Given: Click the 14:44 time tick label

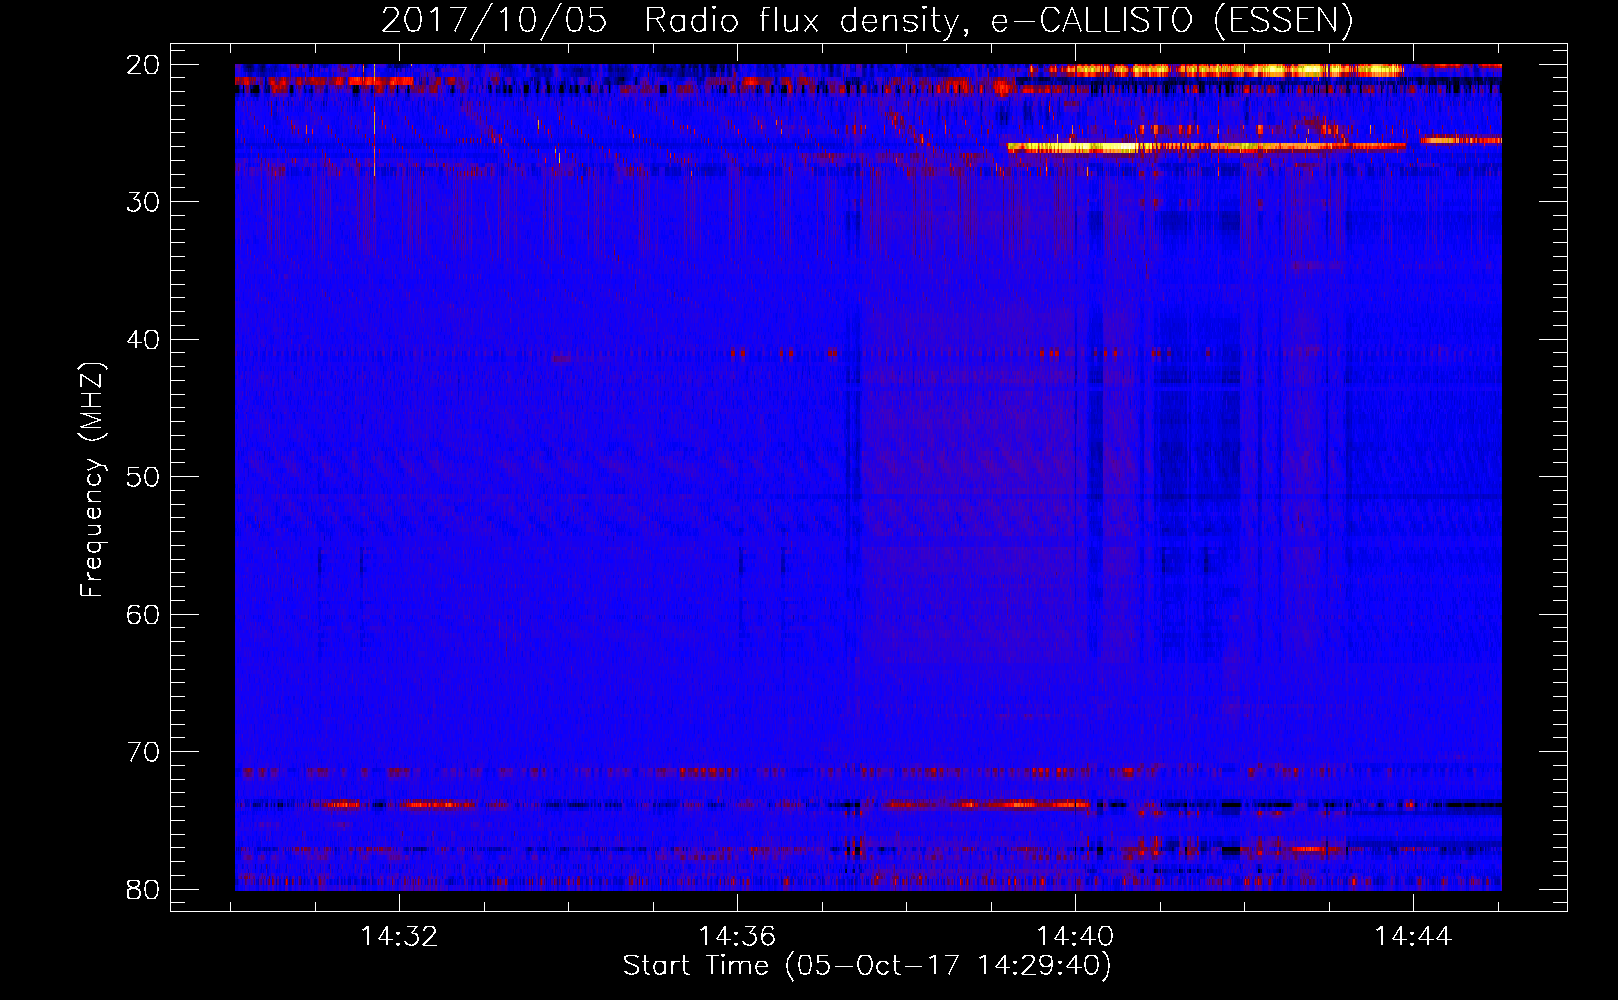Looking at the screenshot, I should [1413, 937].
